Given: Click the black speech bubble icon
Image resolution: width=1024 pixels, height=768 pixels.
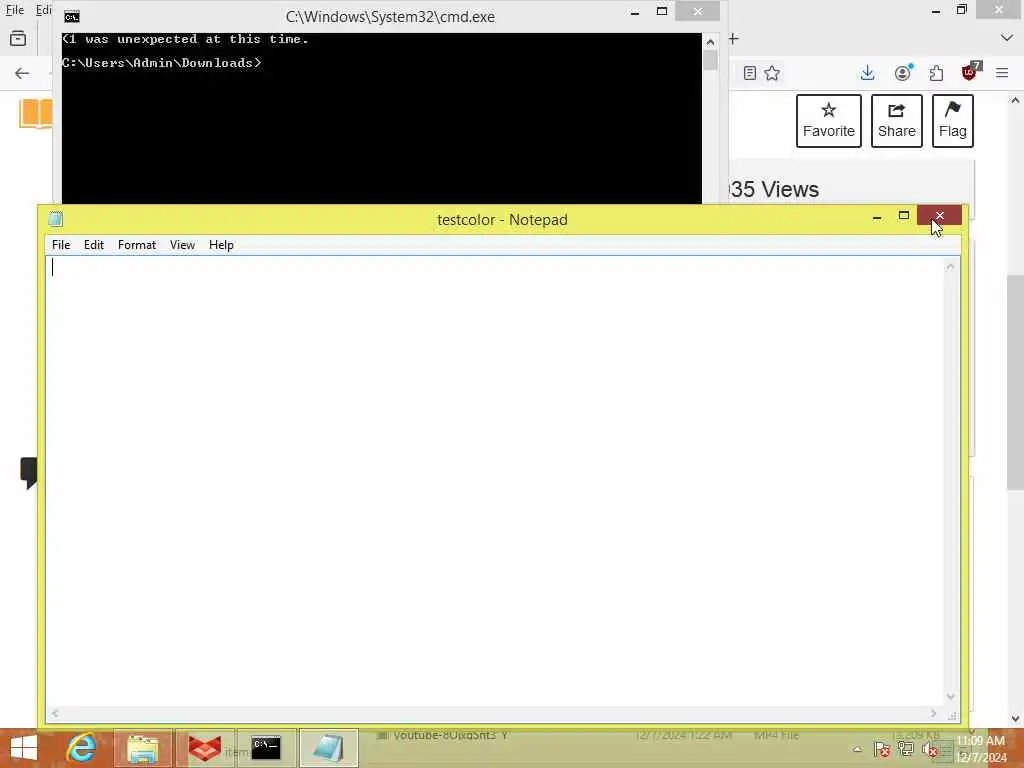Looking at the screenshot, I should tap(28, 473).
